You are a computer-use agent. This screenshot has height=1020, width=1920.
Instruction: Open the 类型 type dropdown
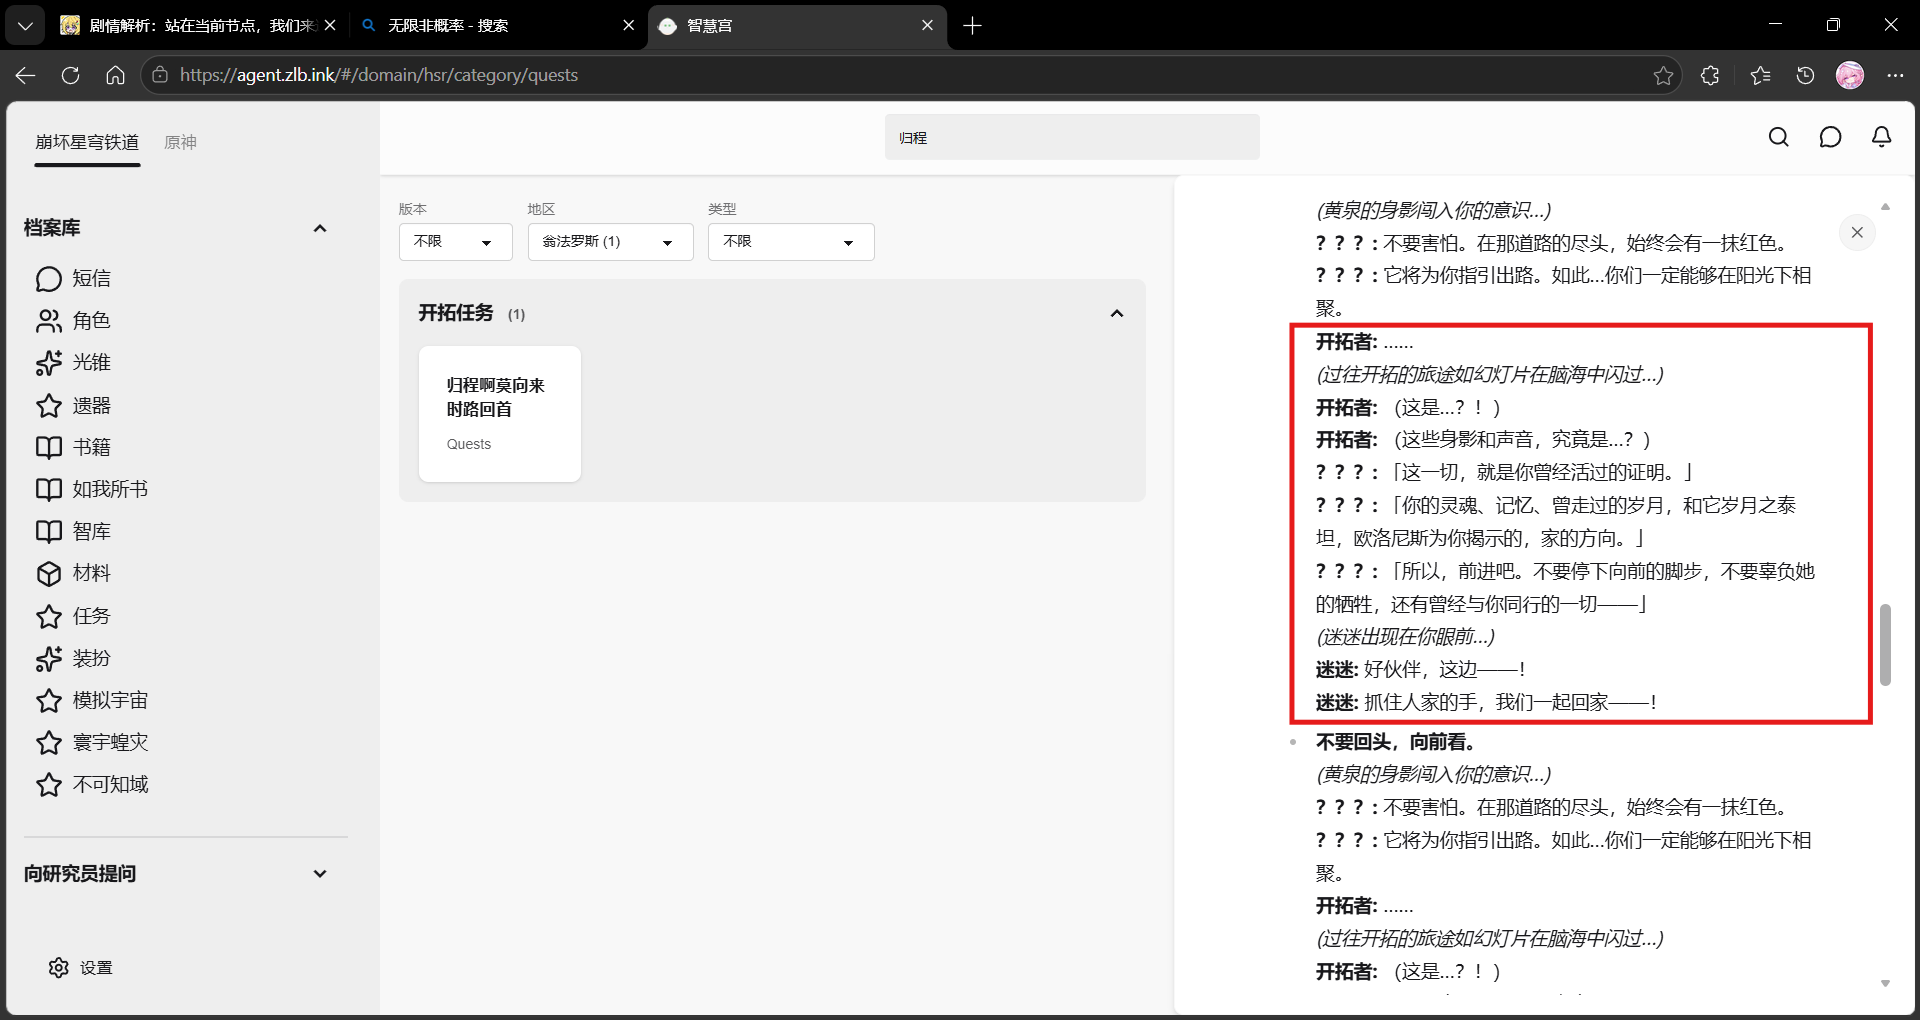pyautogui.click(x=790, y=242)
